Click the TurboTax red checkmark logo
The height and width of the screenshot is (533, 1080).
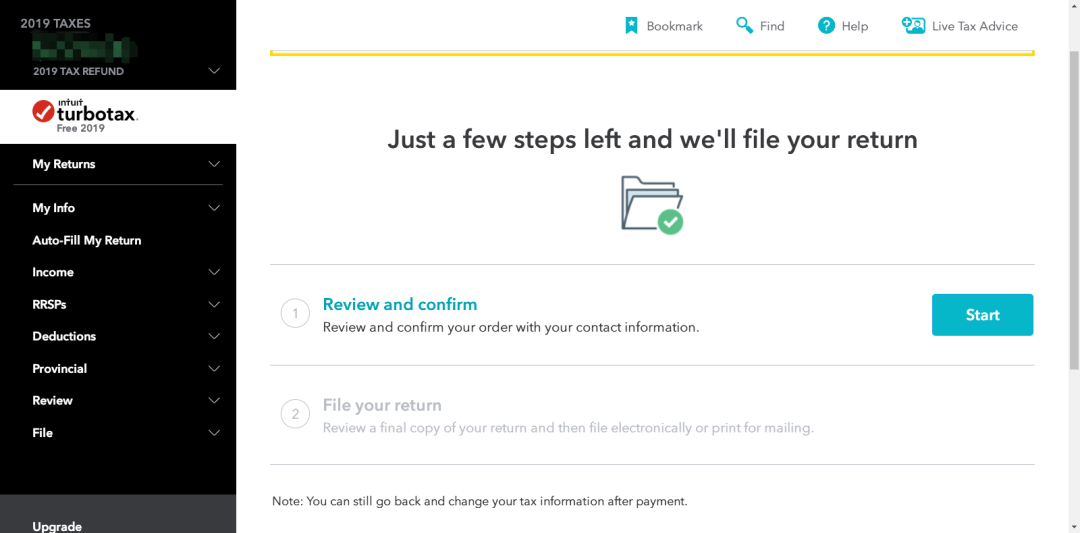pyautogui.click(x=43, y=110)
